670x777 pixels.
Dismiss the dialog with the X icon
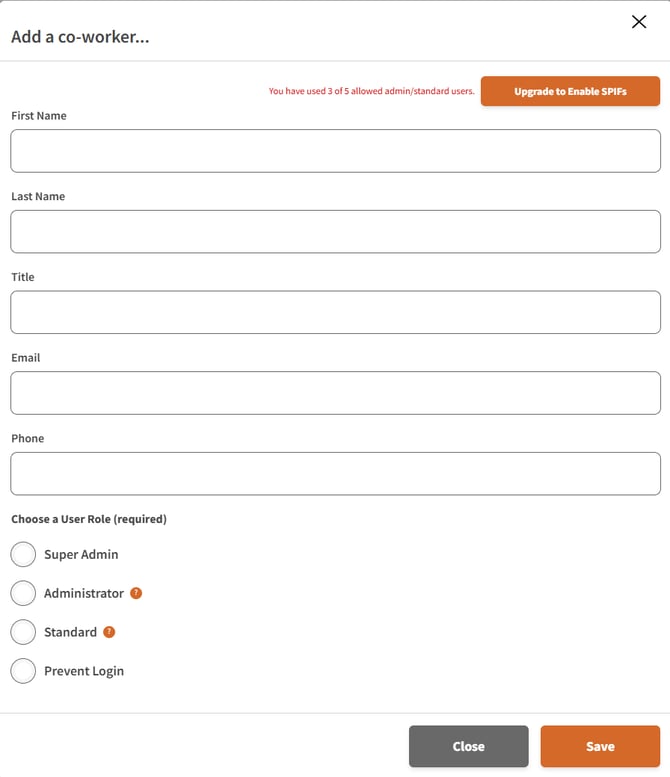[x=639, y=22]
